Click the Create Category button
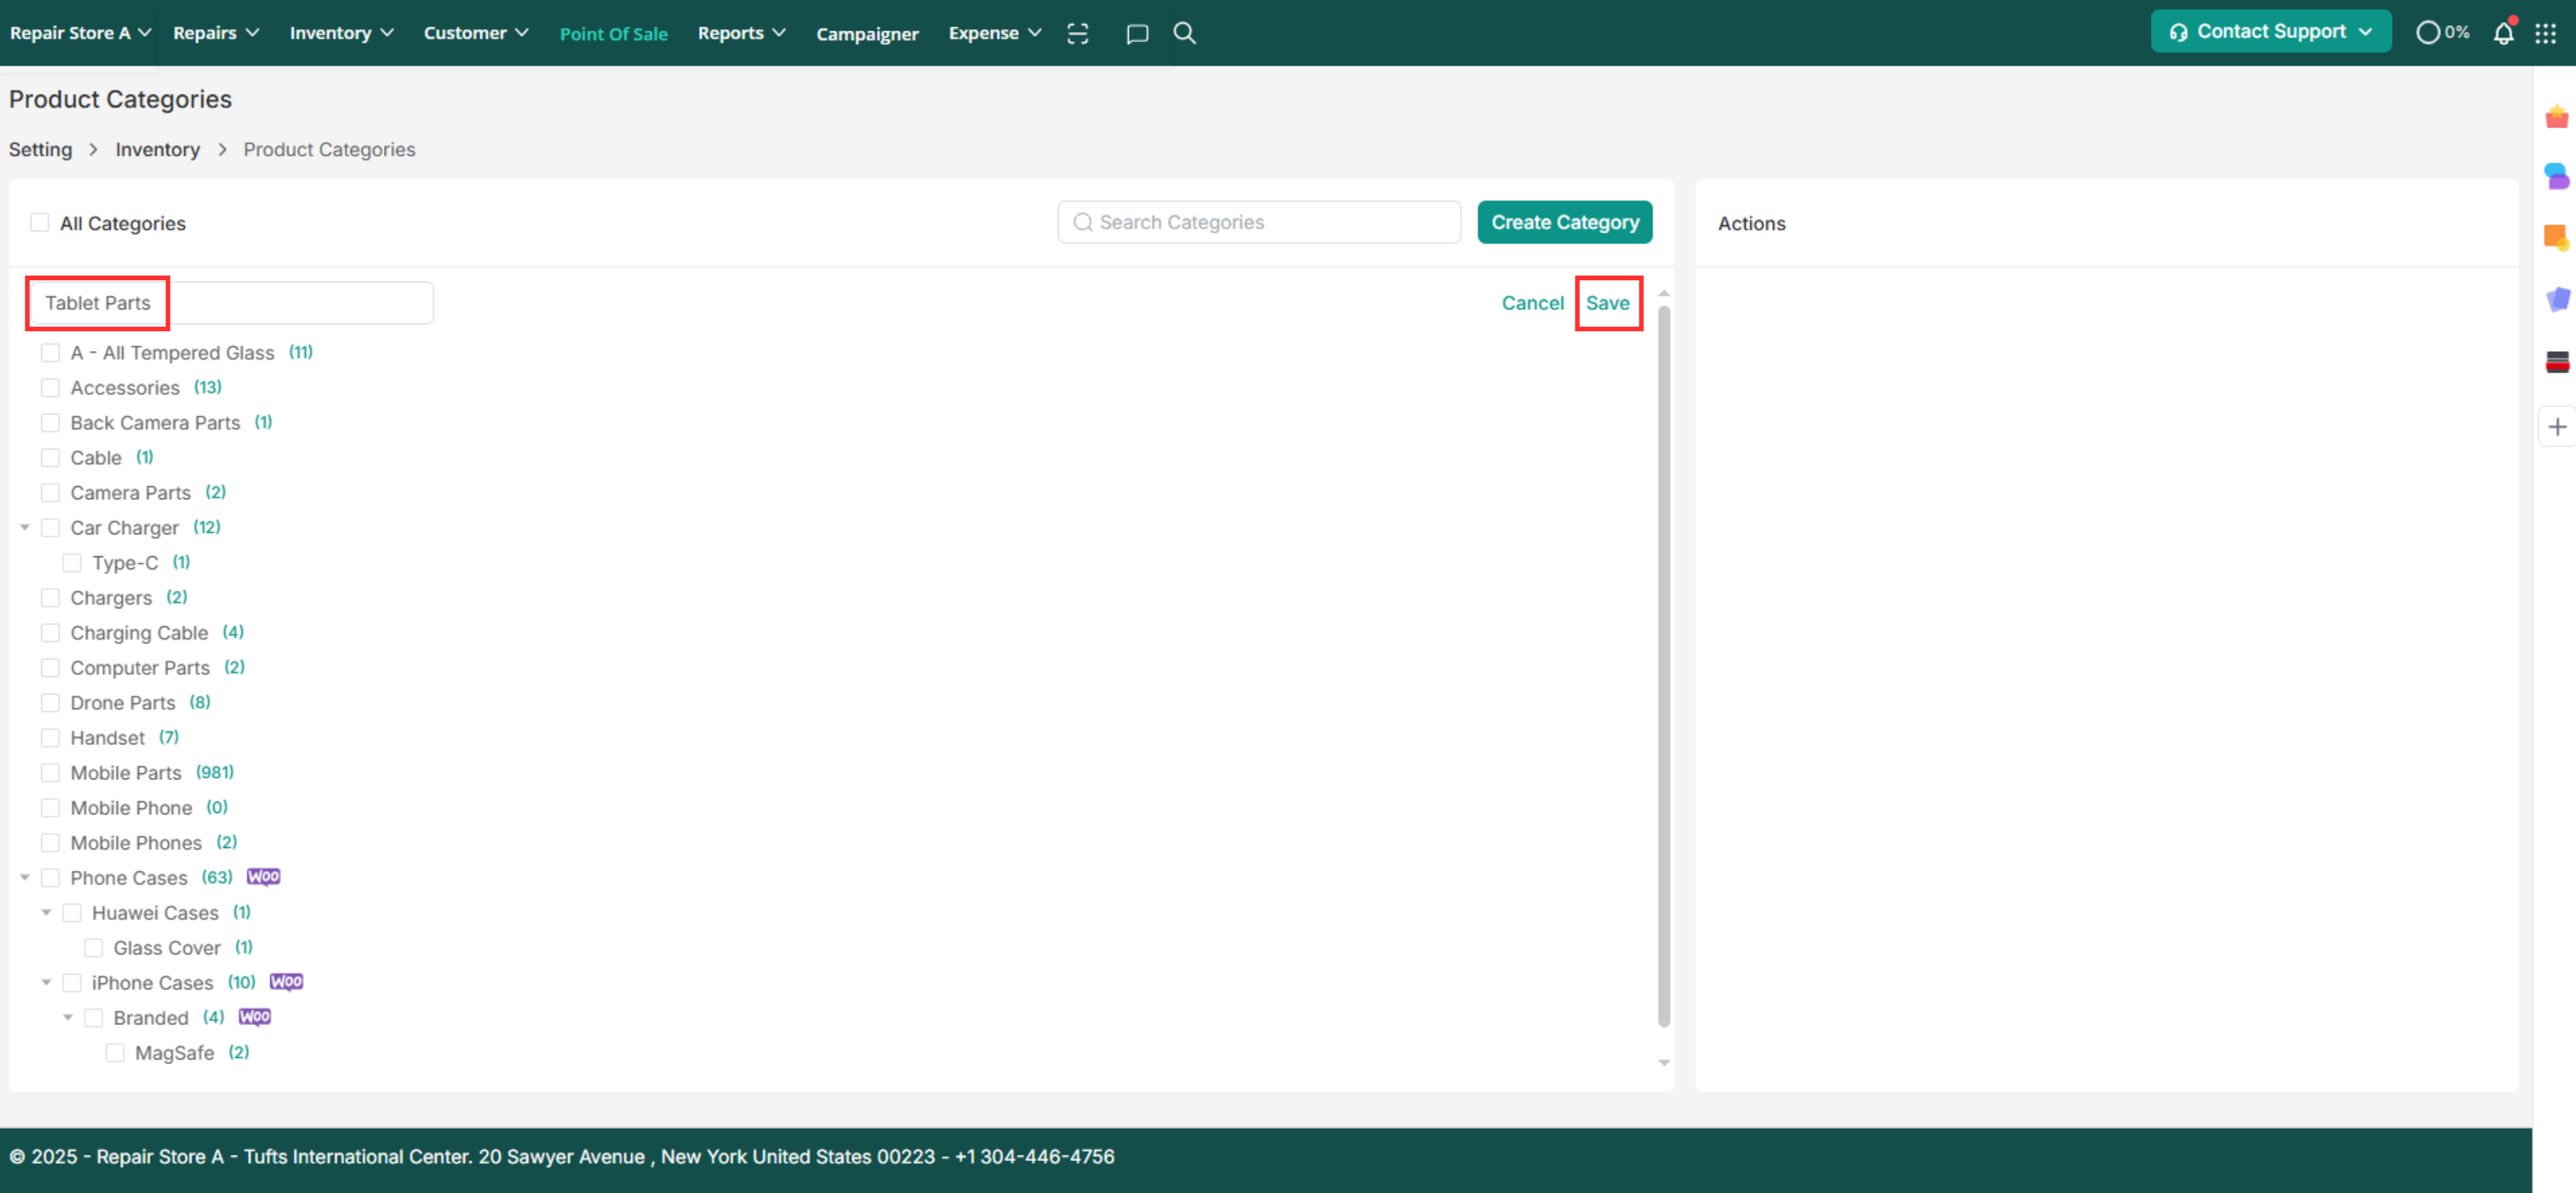The height and width of the screenshot is (1193, 2576). 1564,222
